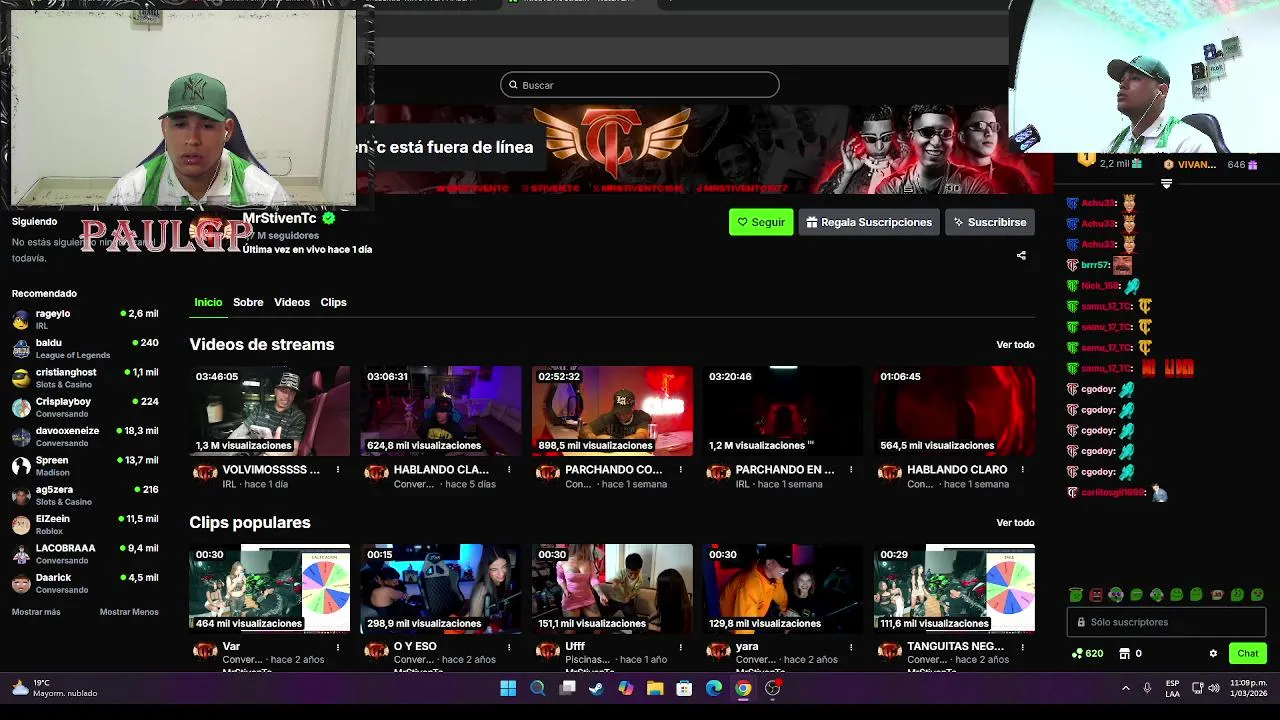Click the Sólo suscriptores chat input

[1166, 622]
